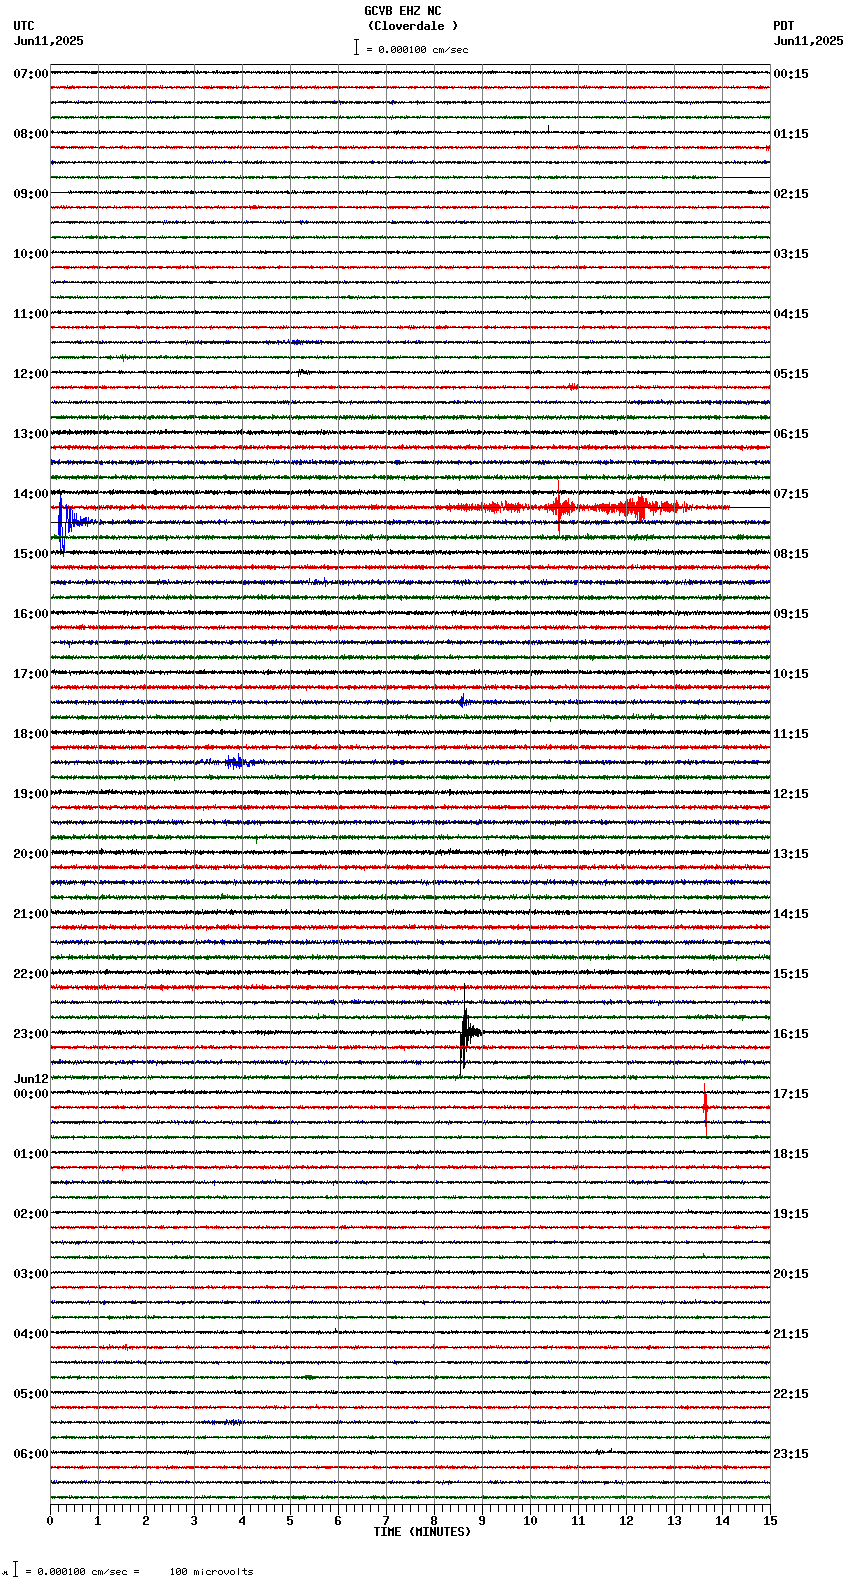Click the UTC timezone label
This screenshot has width=850, height=1584.
click(24, 26)
